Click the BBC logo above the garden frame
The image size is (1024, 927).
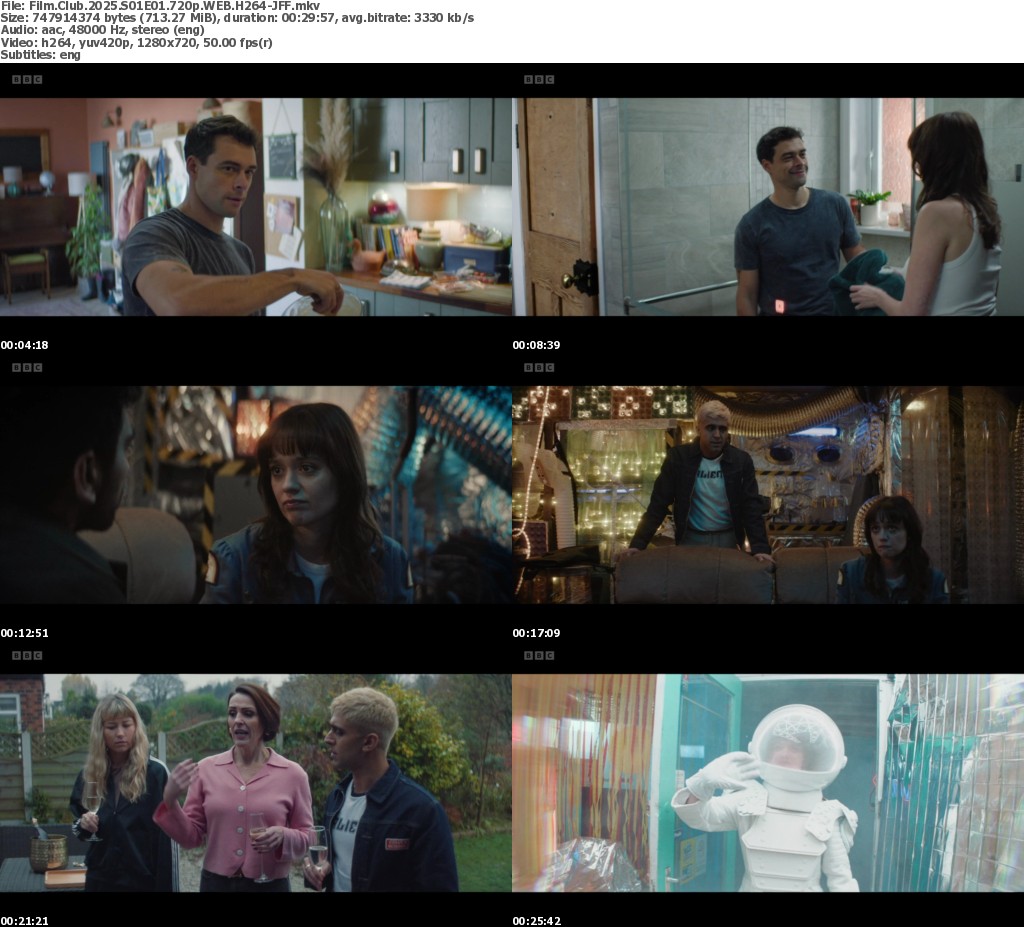click(x=27, y=655)
